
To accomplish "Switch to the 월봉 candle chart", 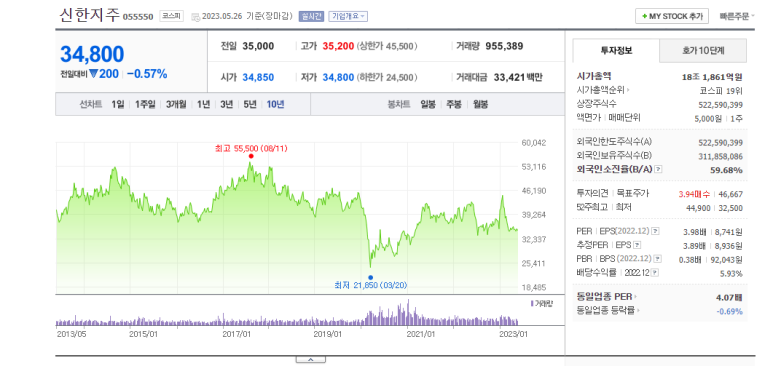I will (480, 105).
